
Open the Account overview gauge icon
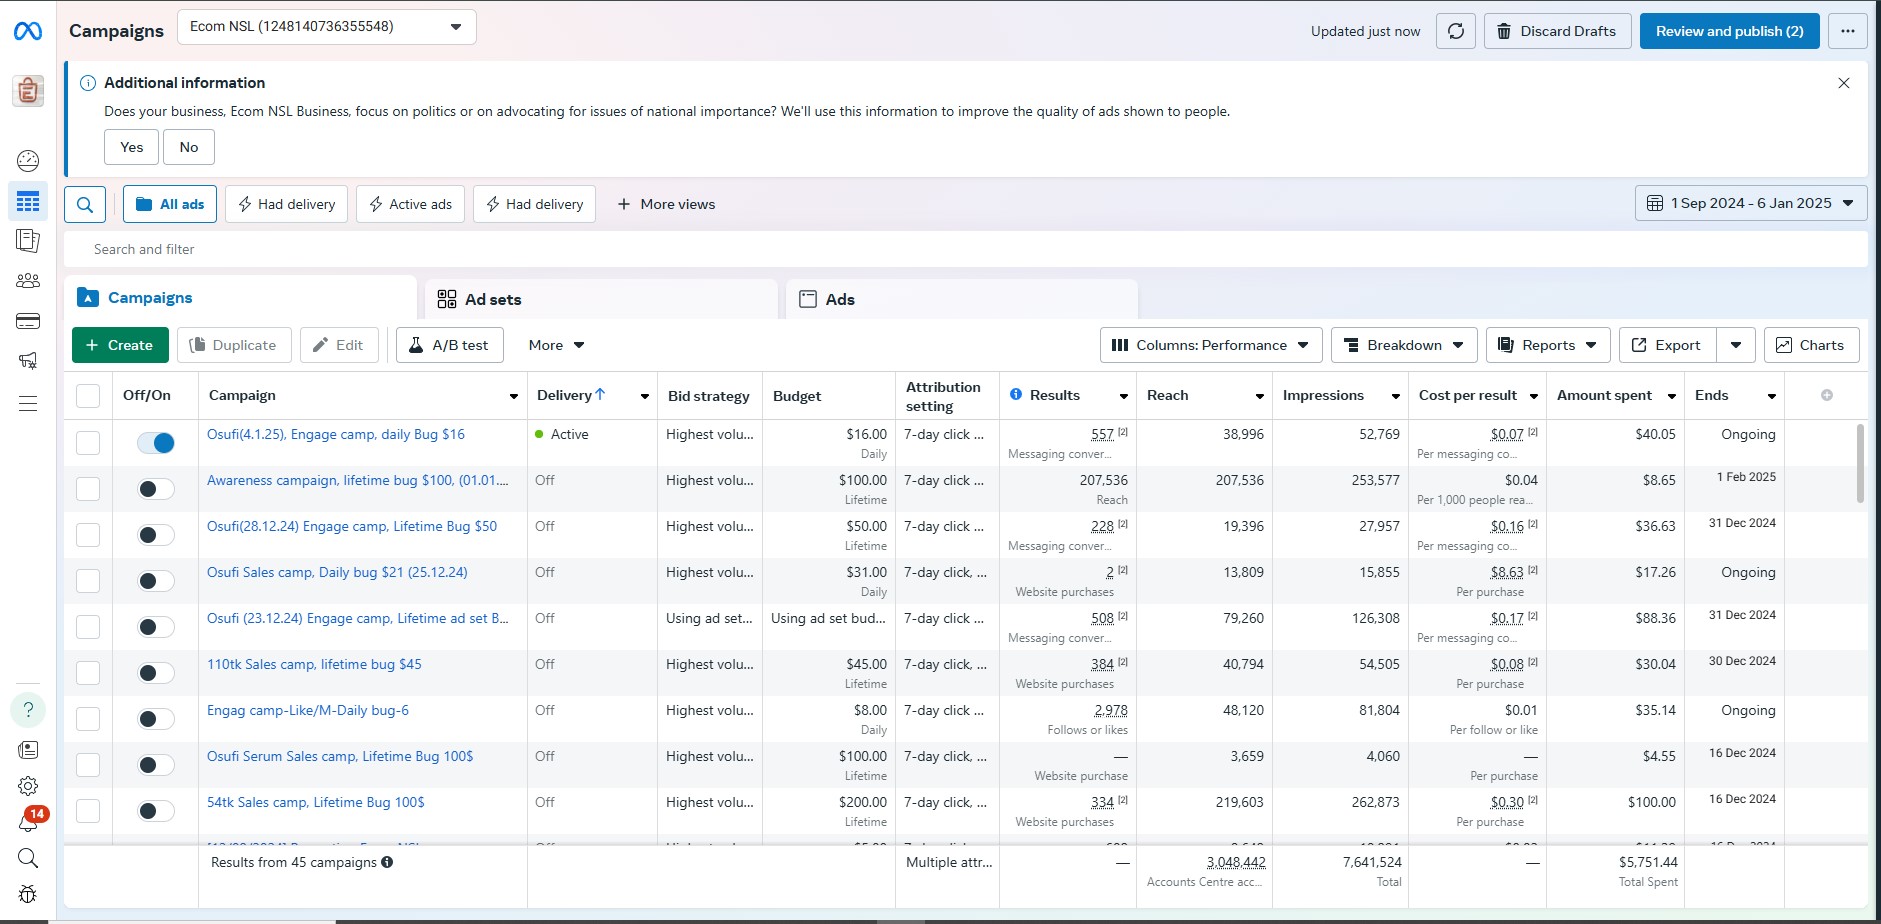pyautogui.click(x=28, y=161)
